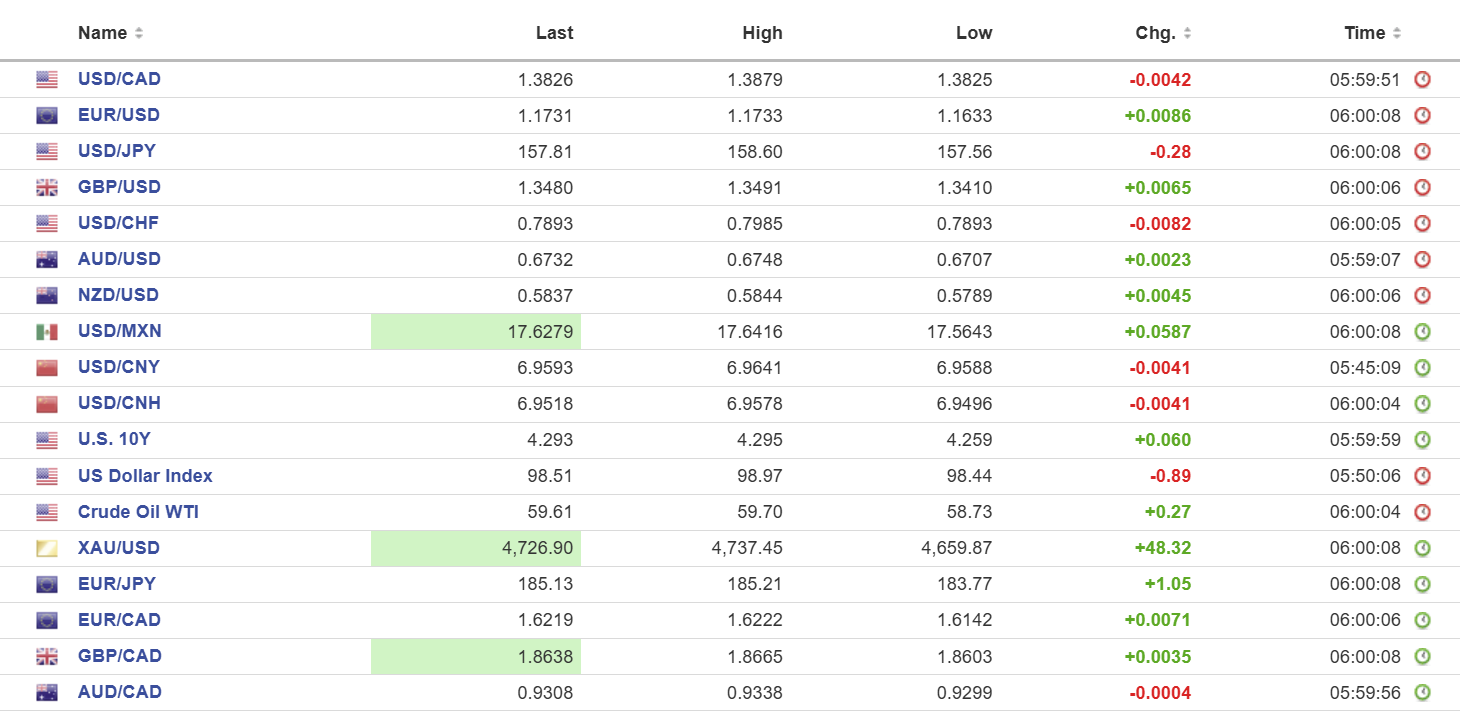
Task: Click the red clock icon in USD/CAD row
Action: (x=1422, y=79)
